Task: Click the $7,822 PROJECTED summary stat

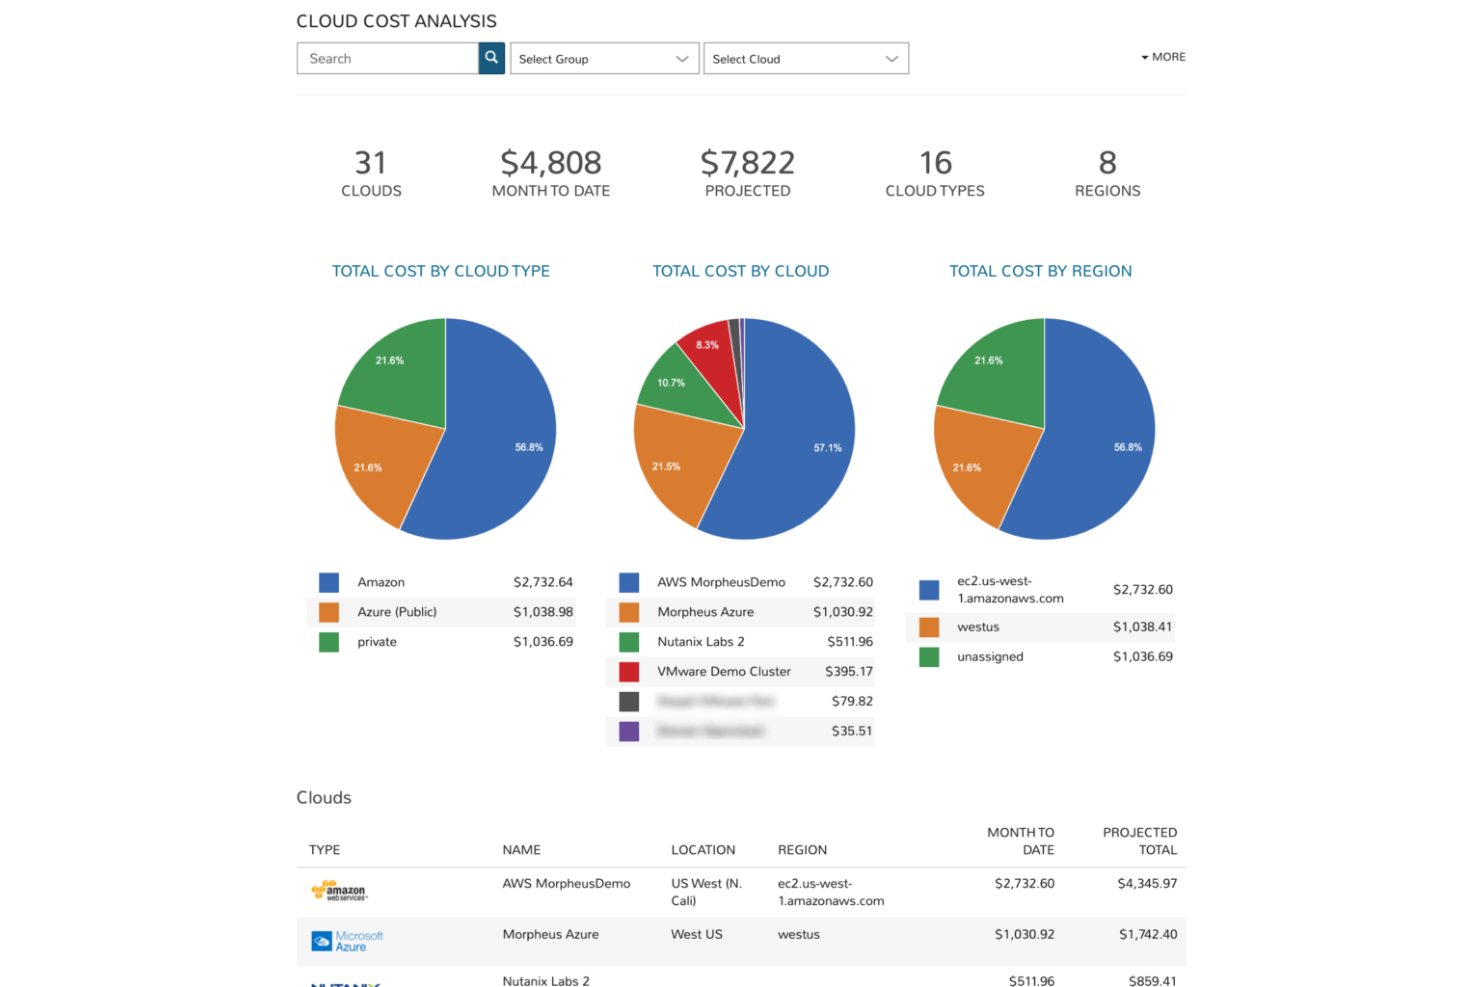Action: pos(747,173)
